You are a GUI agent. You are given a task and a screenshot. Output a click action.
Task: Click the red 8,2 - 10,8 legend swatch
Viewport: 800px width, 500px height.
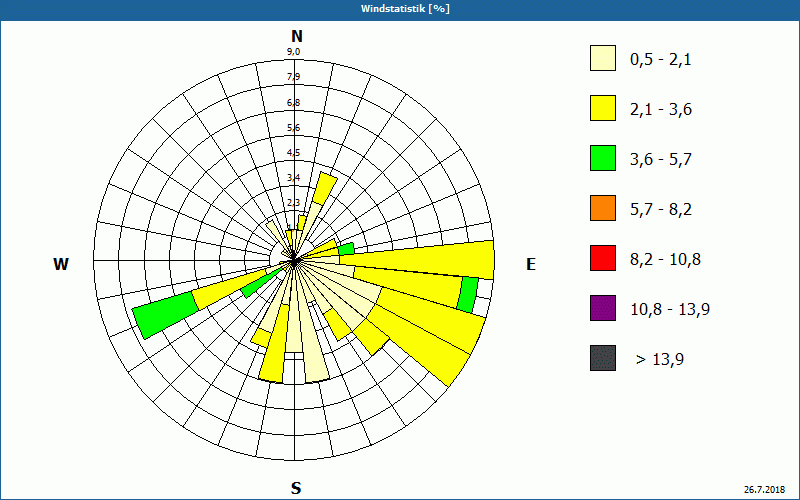point(603,258)
